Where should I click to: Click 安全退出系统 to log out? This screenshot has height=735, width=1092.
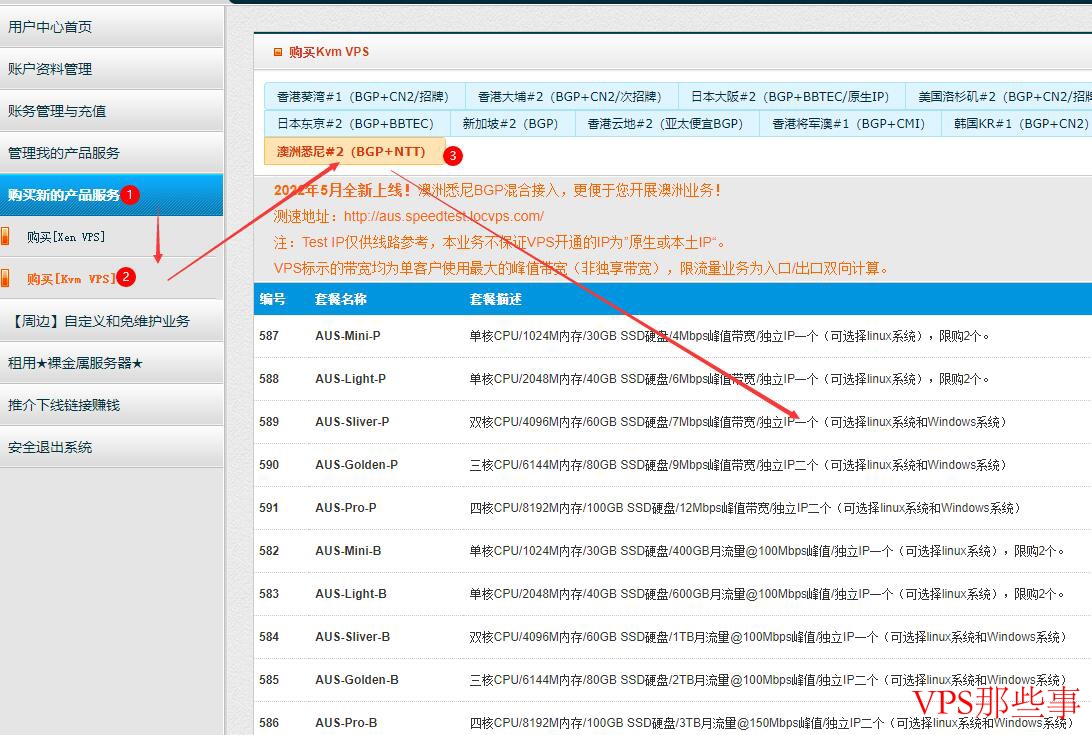point(111,447)
